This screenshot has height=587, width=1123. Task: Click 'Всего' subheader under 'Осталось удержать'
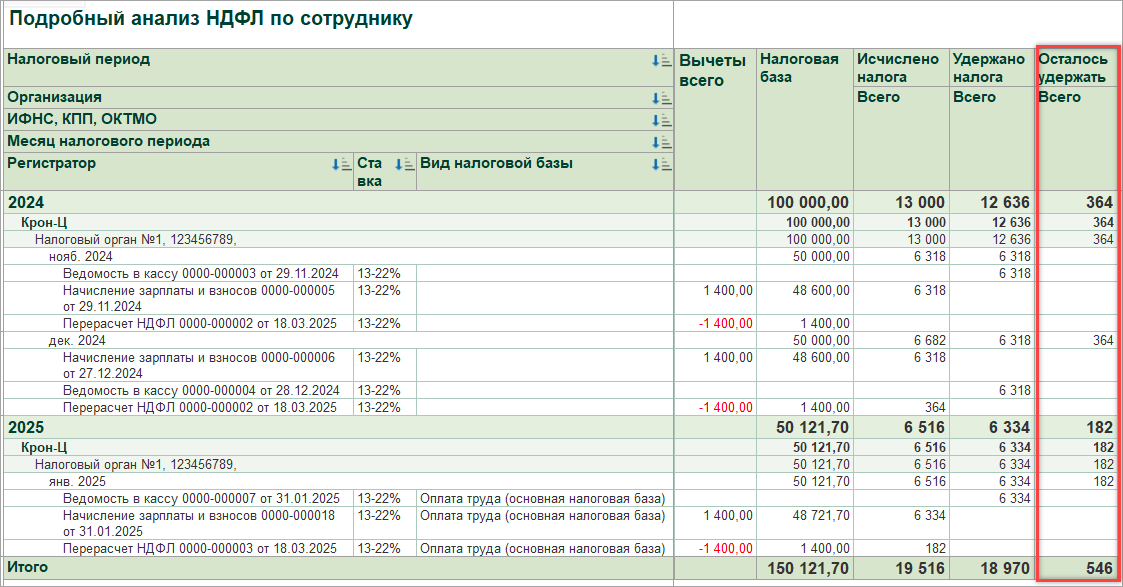1059,97
